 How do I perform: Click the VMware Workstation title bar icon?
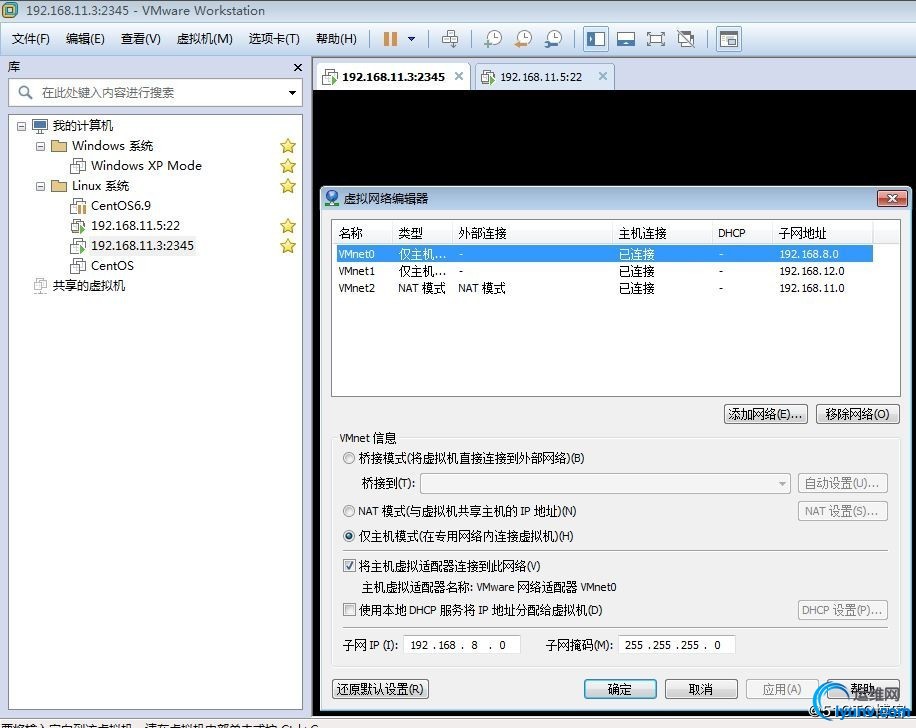[x=11, y=10]
